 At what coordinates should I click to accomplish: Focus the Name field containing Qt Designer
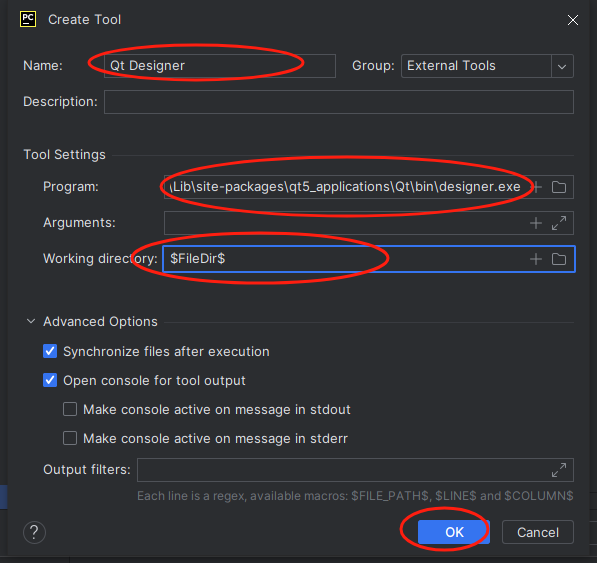click(220, 66)
